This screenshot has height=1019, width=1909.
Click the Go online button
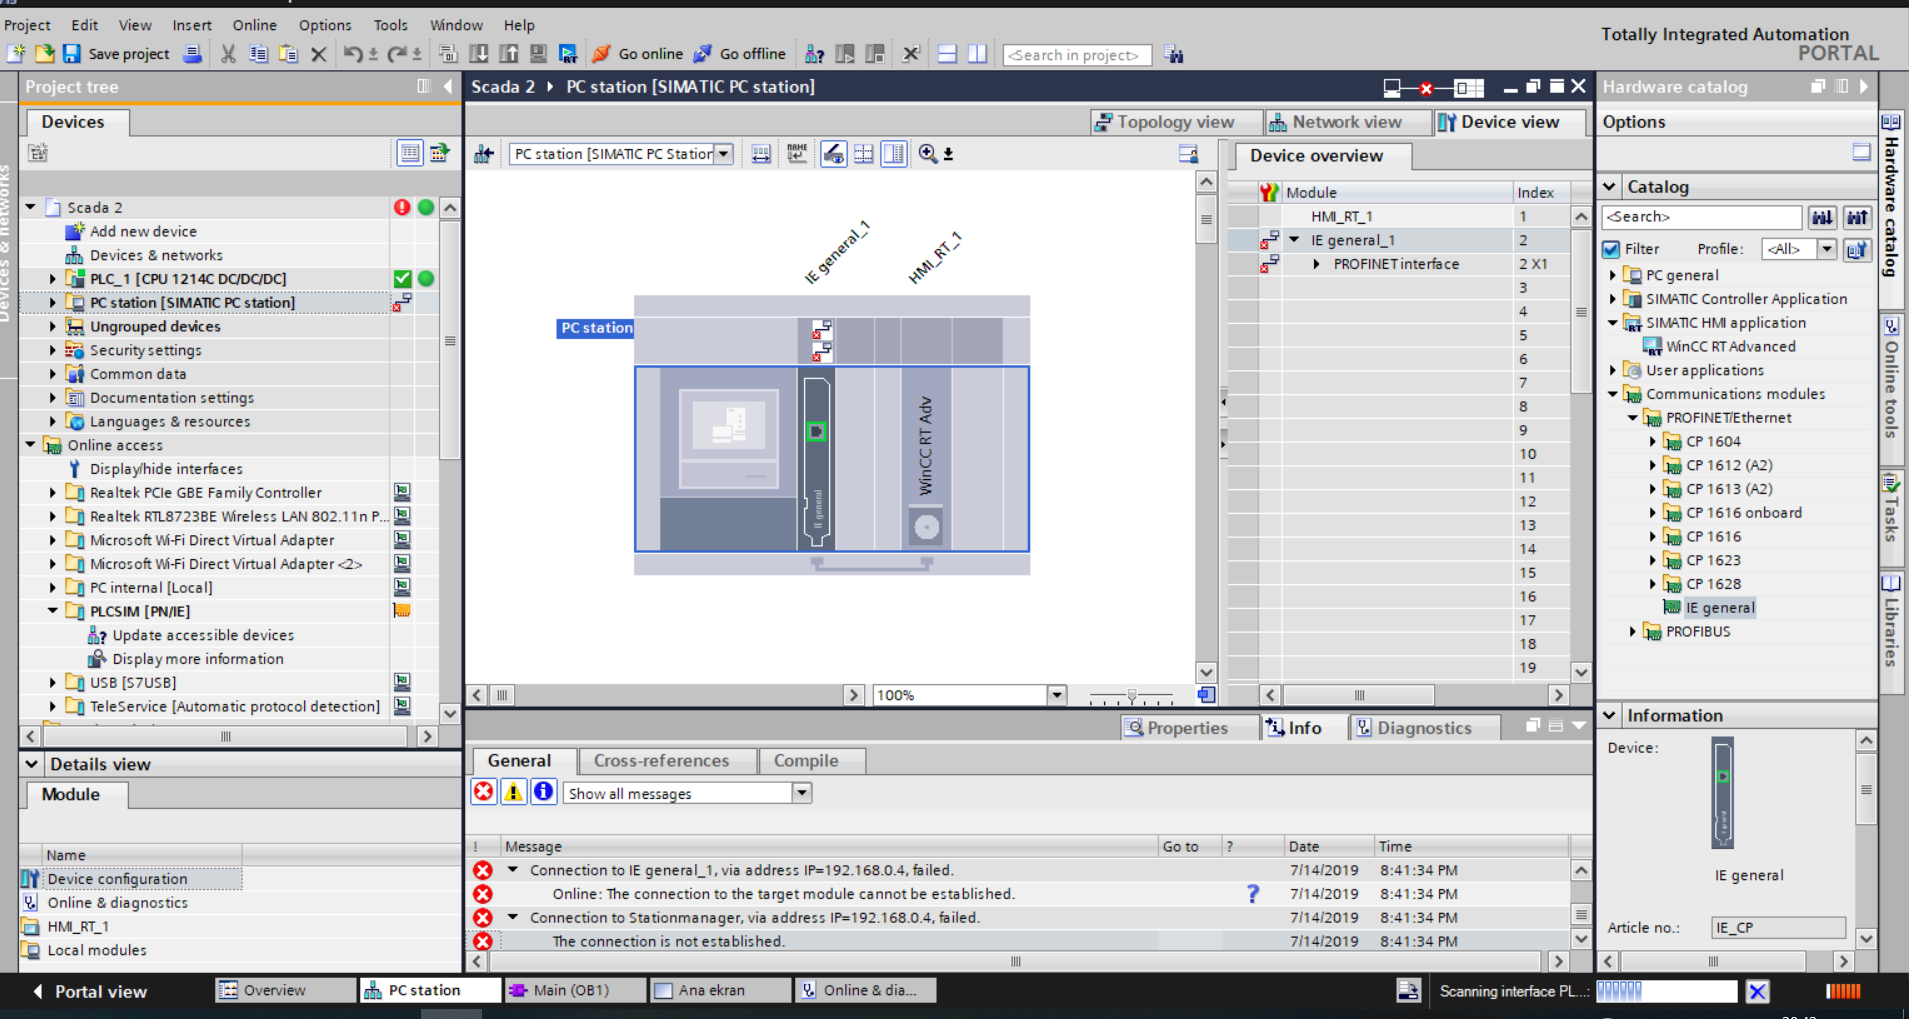[x=638, y=54]
